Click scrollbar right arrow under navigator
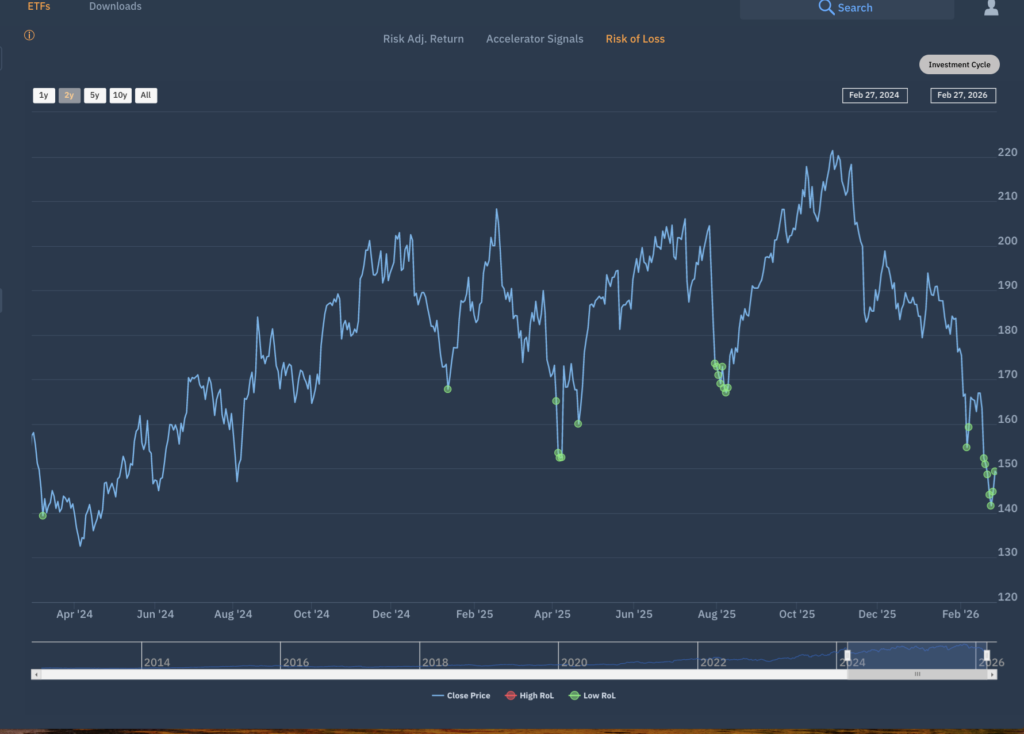The image size is (1024, 734). (992, 675)
